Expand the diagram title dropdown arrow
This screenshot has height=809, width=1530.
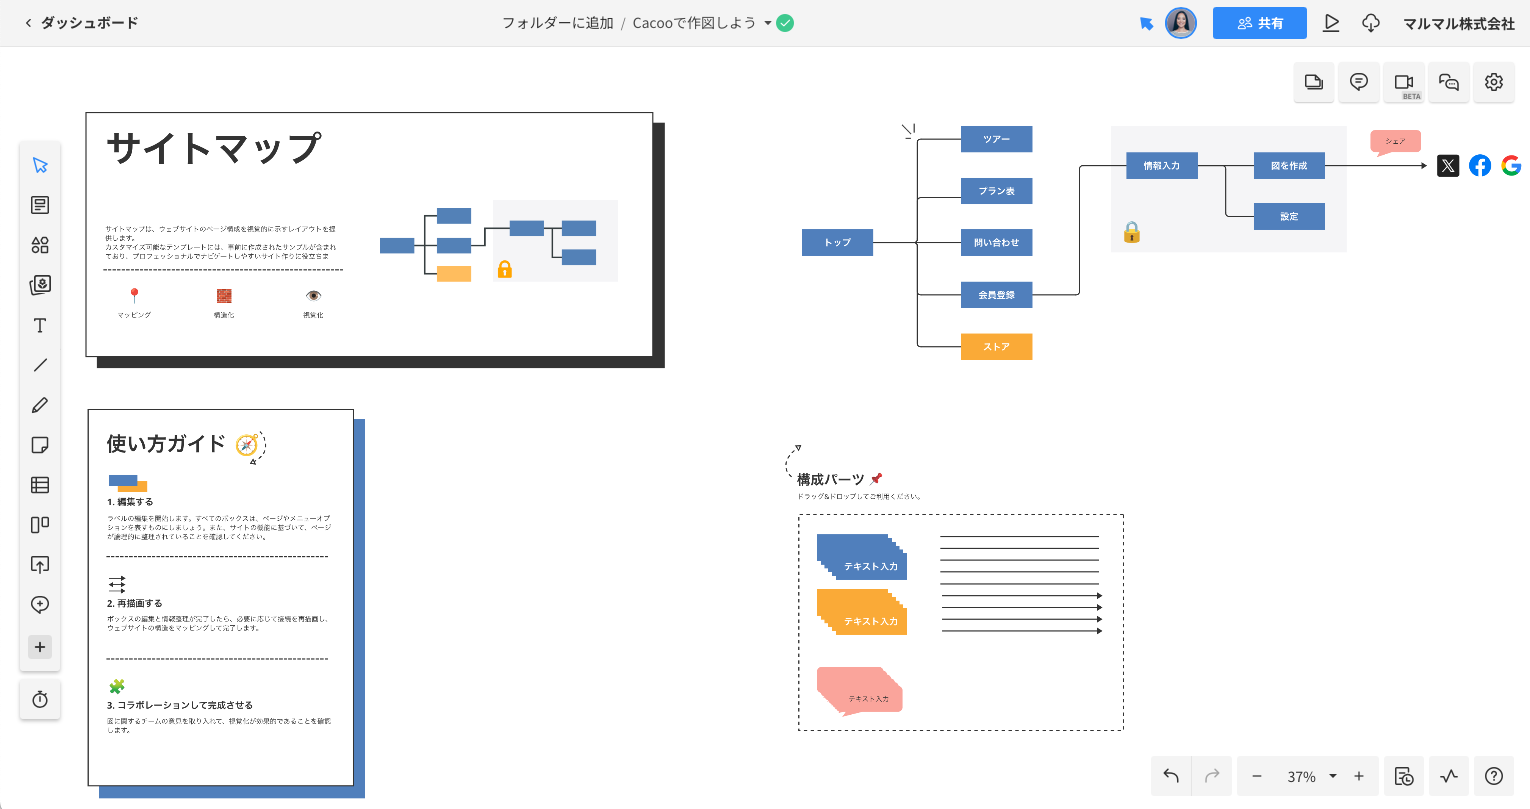coord(768,23)
